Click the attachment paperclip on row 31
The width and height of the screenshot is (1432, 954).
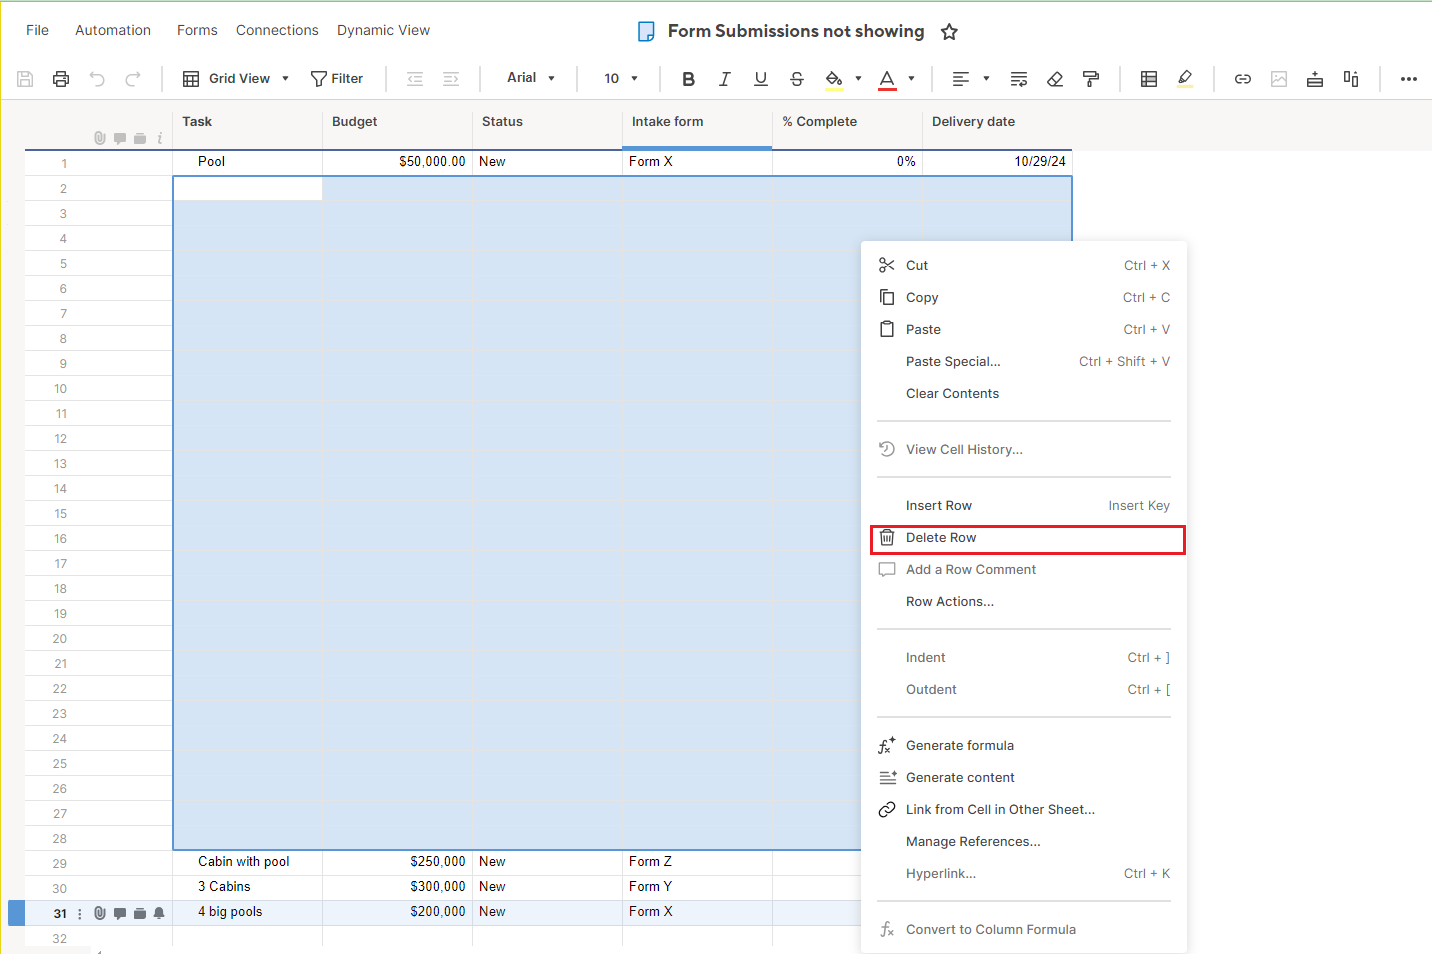[100, 913]
